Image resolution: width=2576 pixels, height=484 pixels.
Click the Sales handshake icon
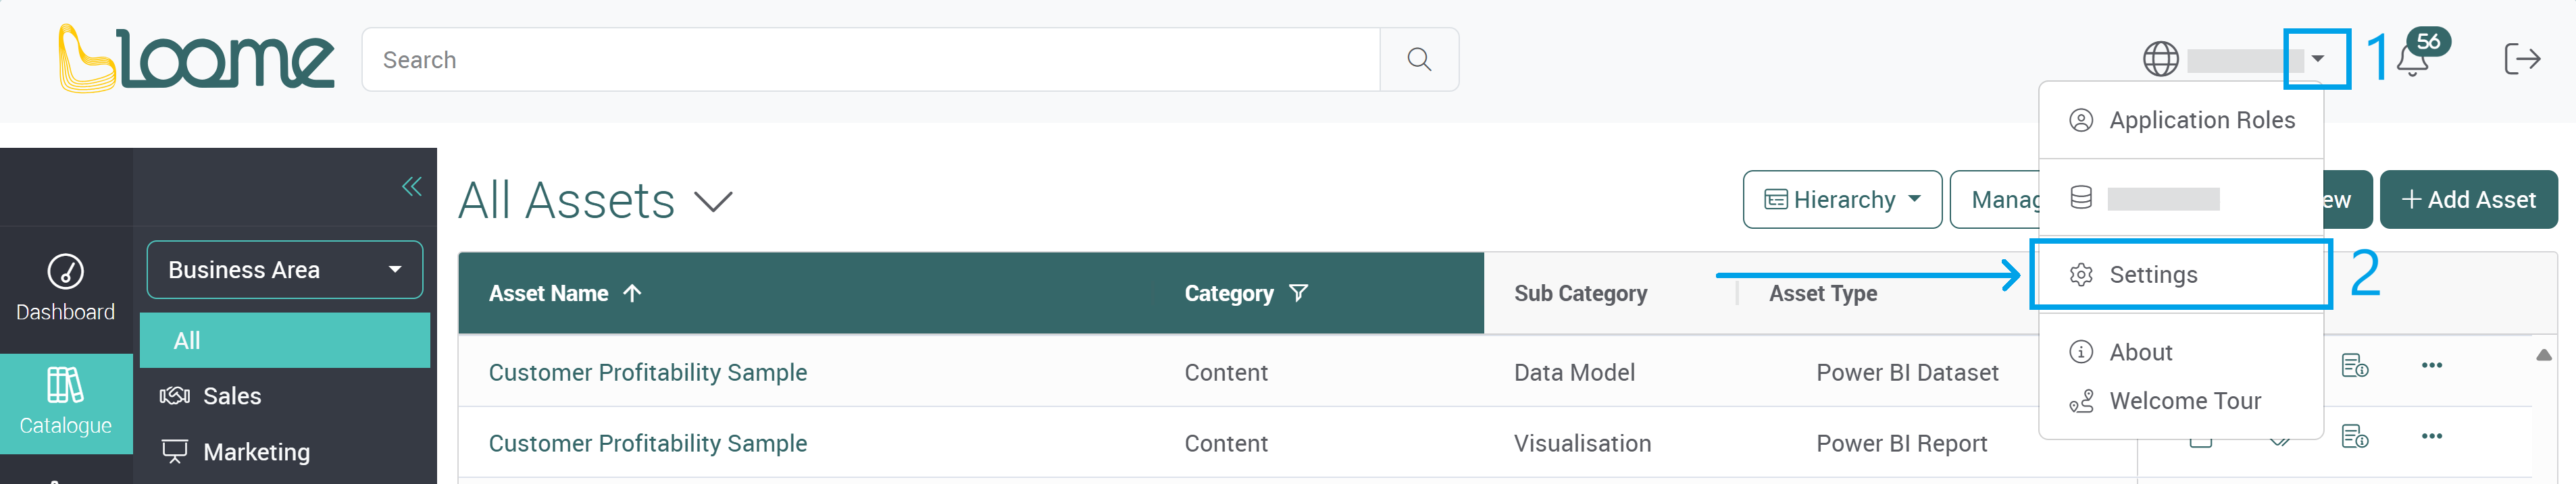174,396
